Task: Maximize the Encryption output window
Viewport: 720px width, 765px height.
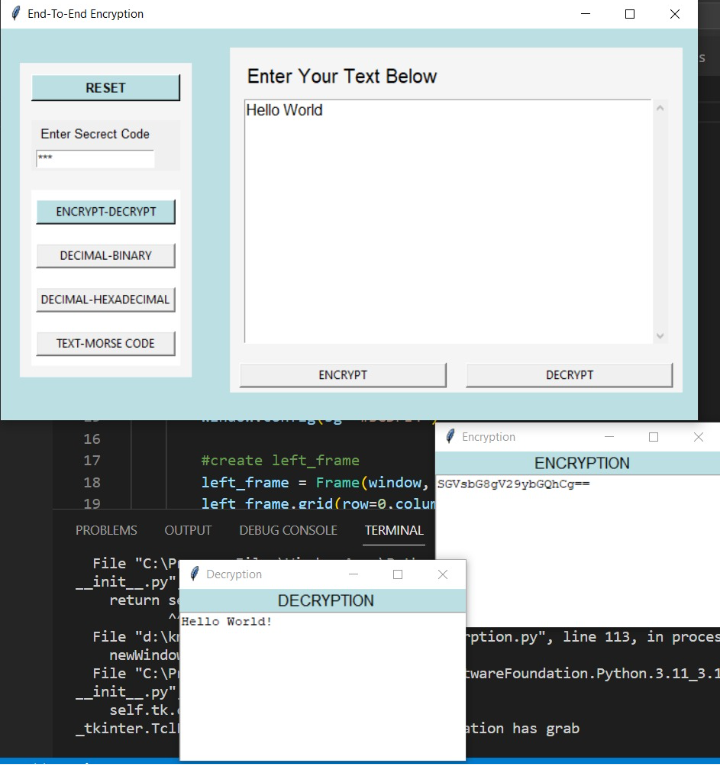Action: (653, 437)
